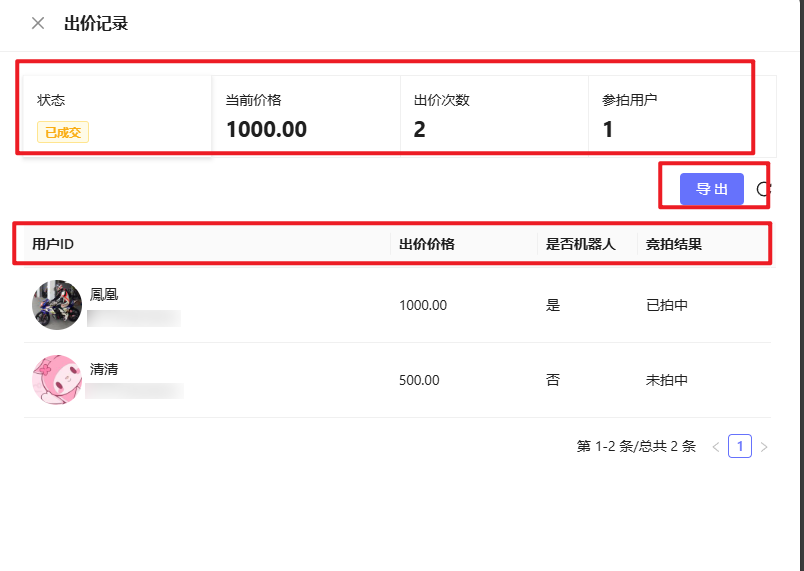
Task: Click the 竞拍结果 column header
Action: click(673, 243)
